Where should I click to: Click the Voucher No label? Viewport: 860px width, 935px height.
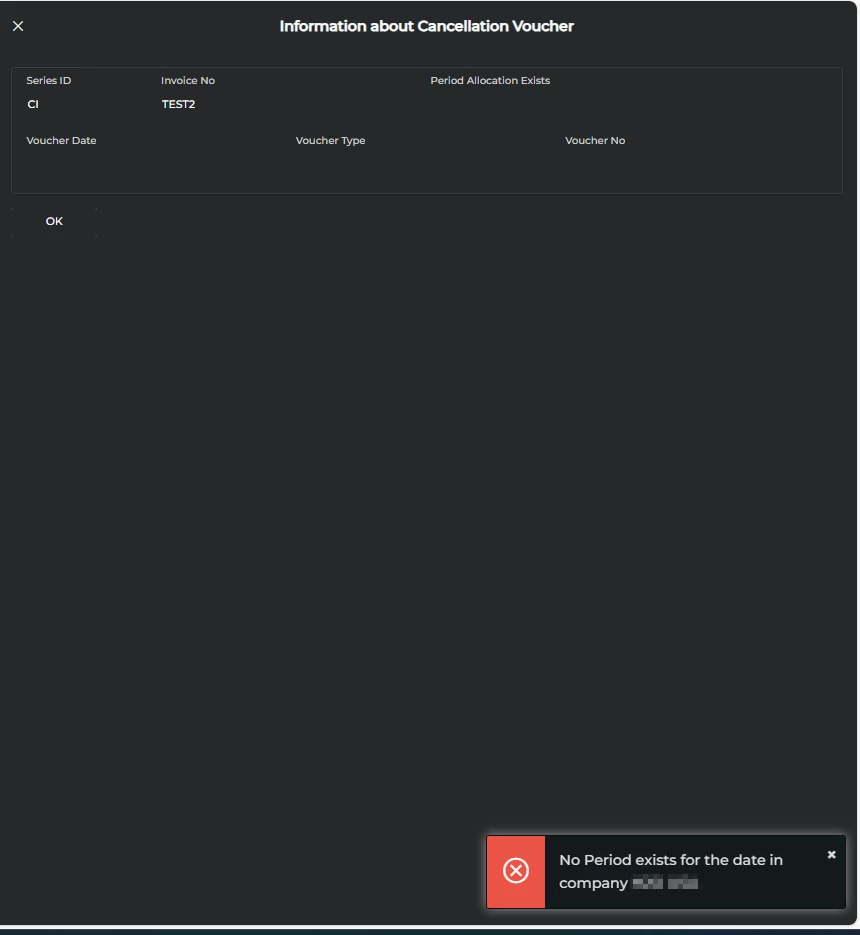[594, 140]
